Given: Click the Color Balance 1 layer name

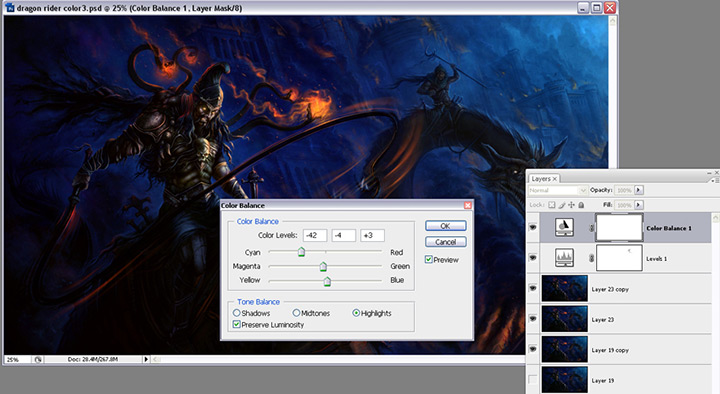Looking at the screenshot, I should click(x=669, y=228).
